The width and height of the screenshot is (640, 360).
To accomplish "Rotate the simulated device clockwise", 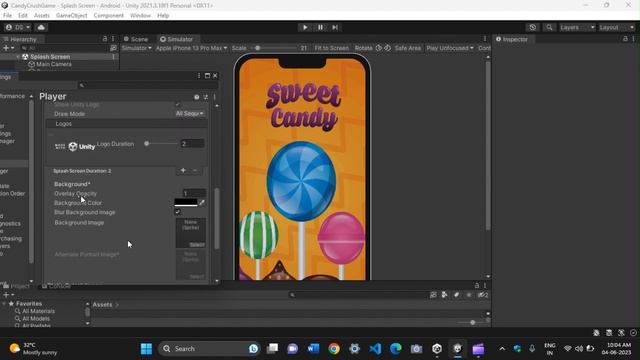I will coord(387,48).
